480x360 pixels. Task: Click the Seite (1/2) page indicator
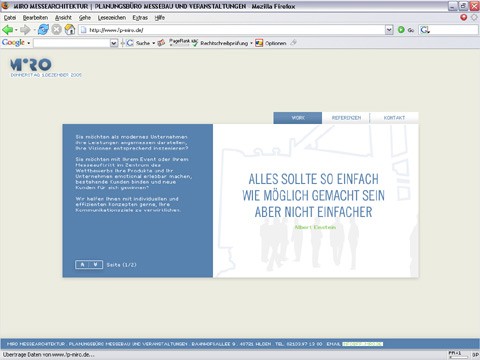121,265
